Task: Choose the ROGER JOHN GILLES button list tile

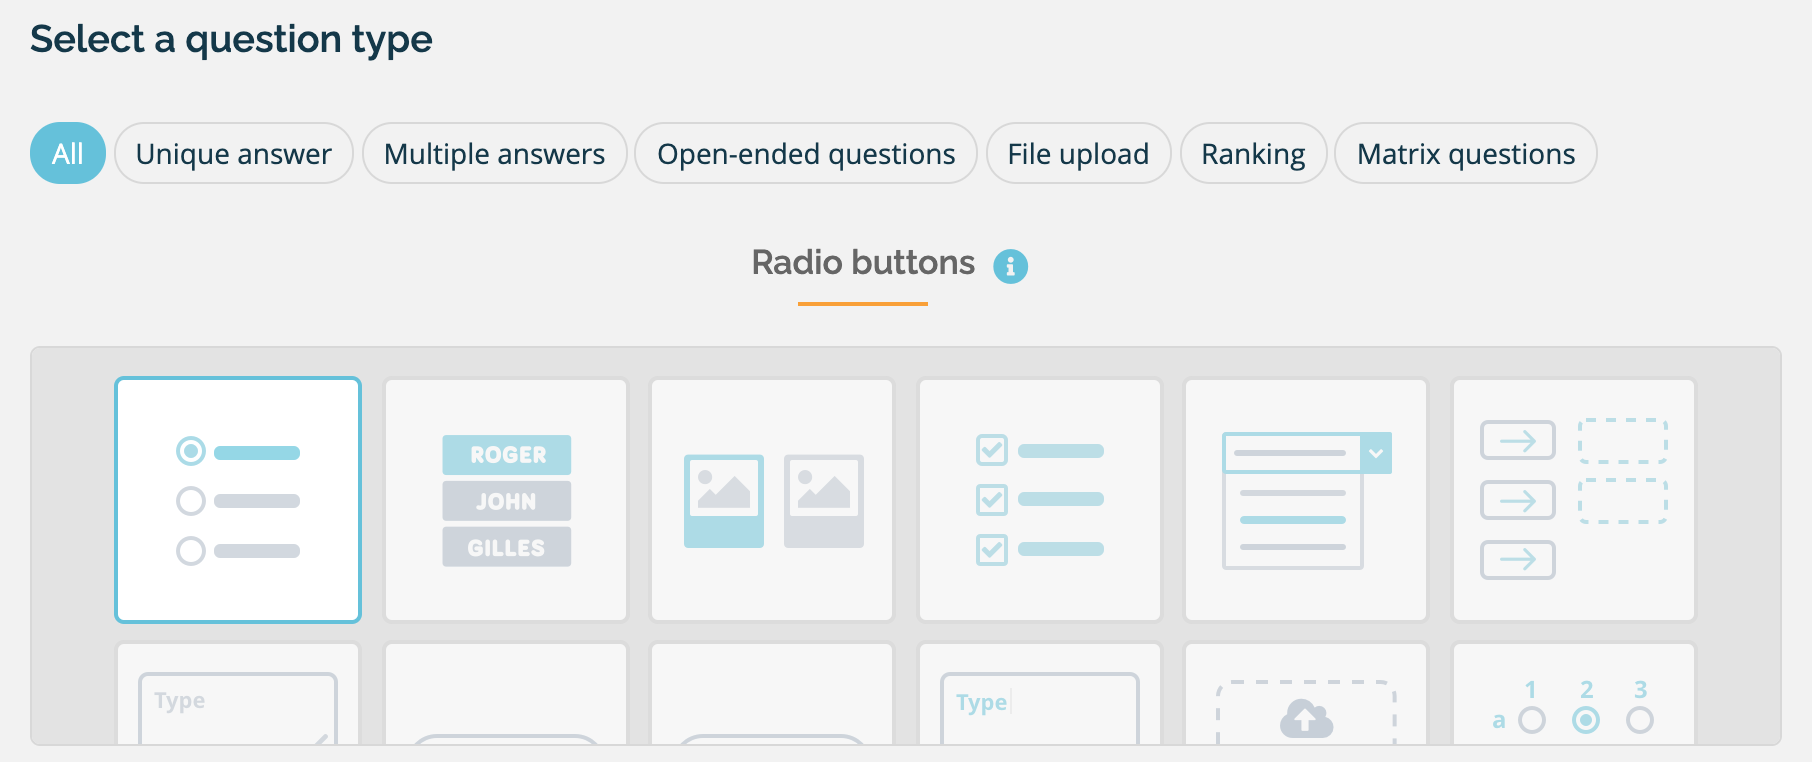Action: (x=506, y=500)
